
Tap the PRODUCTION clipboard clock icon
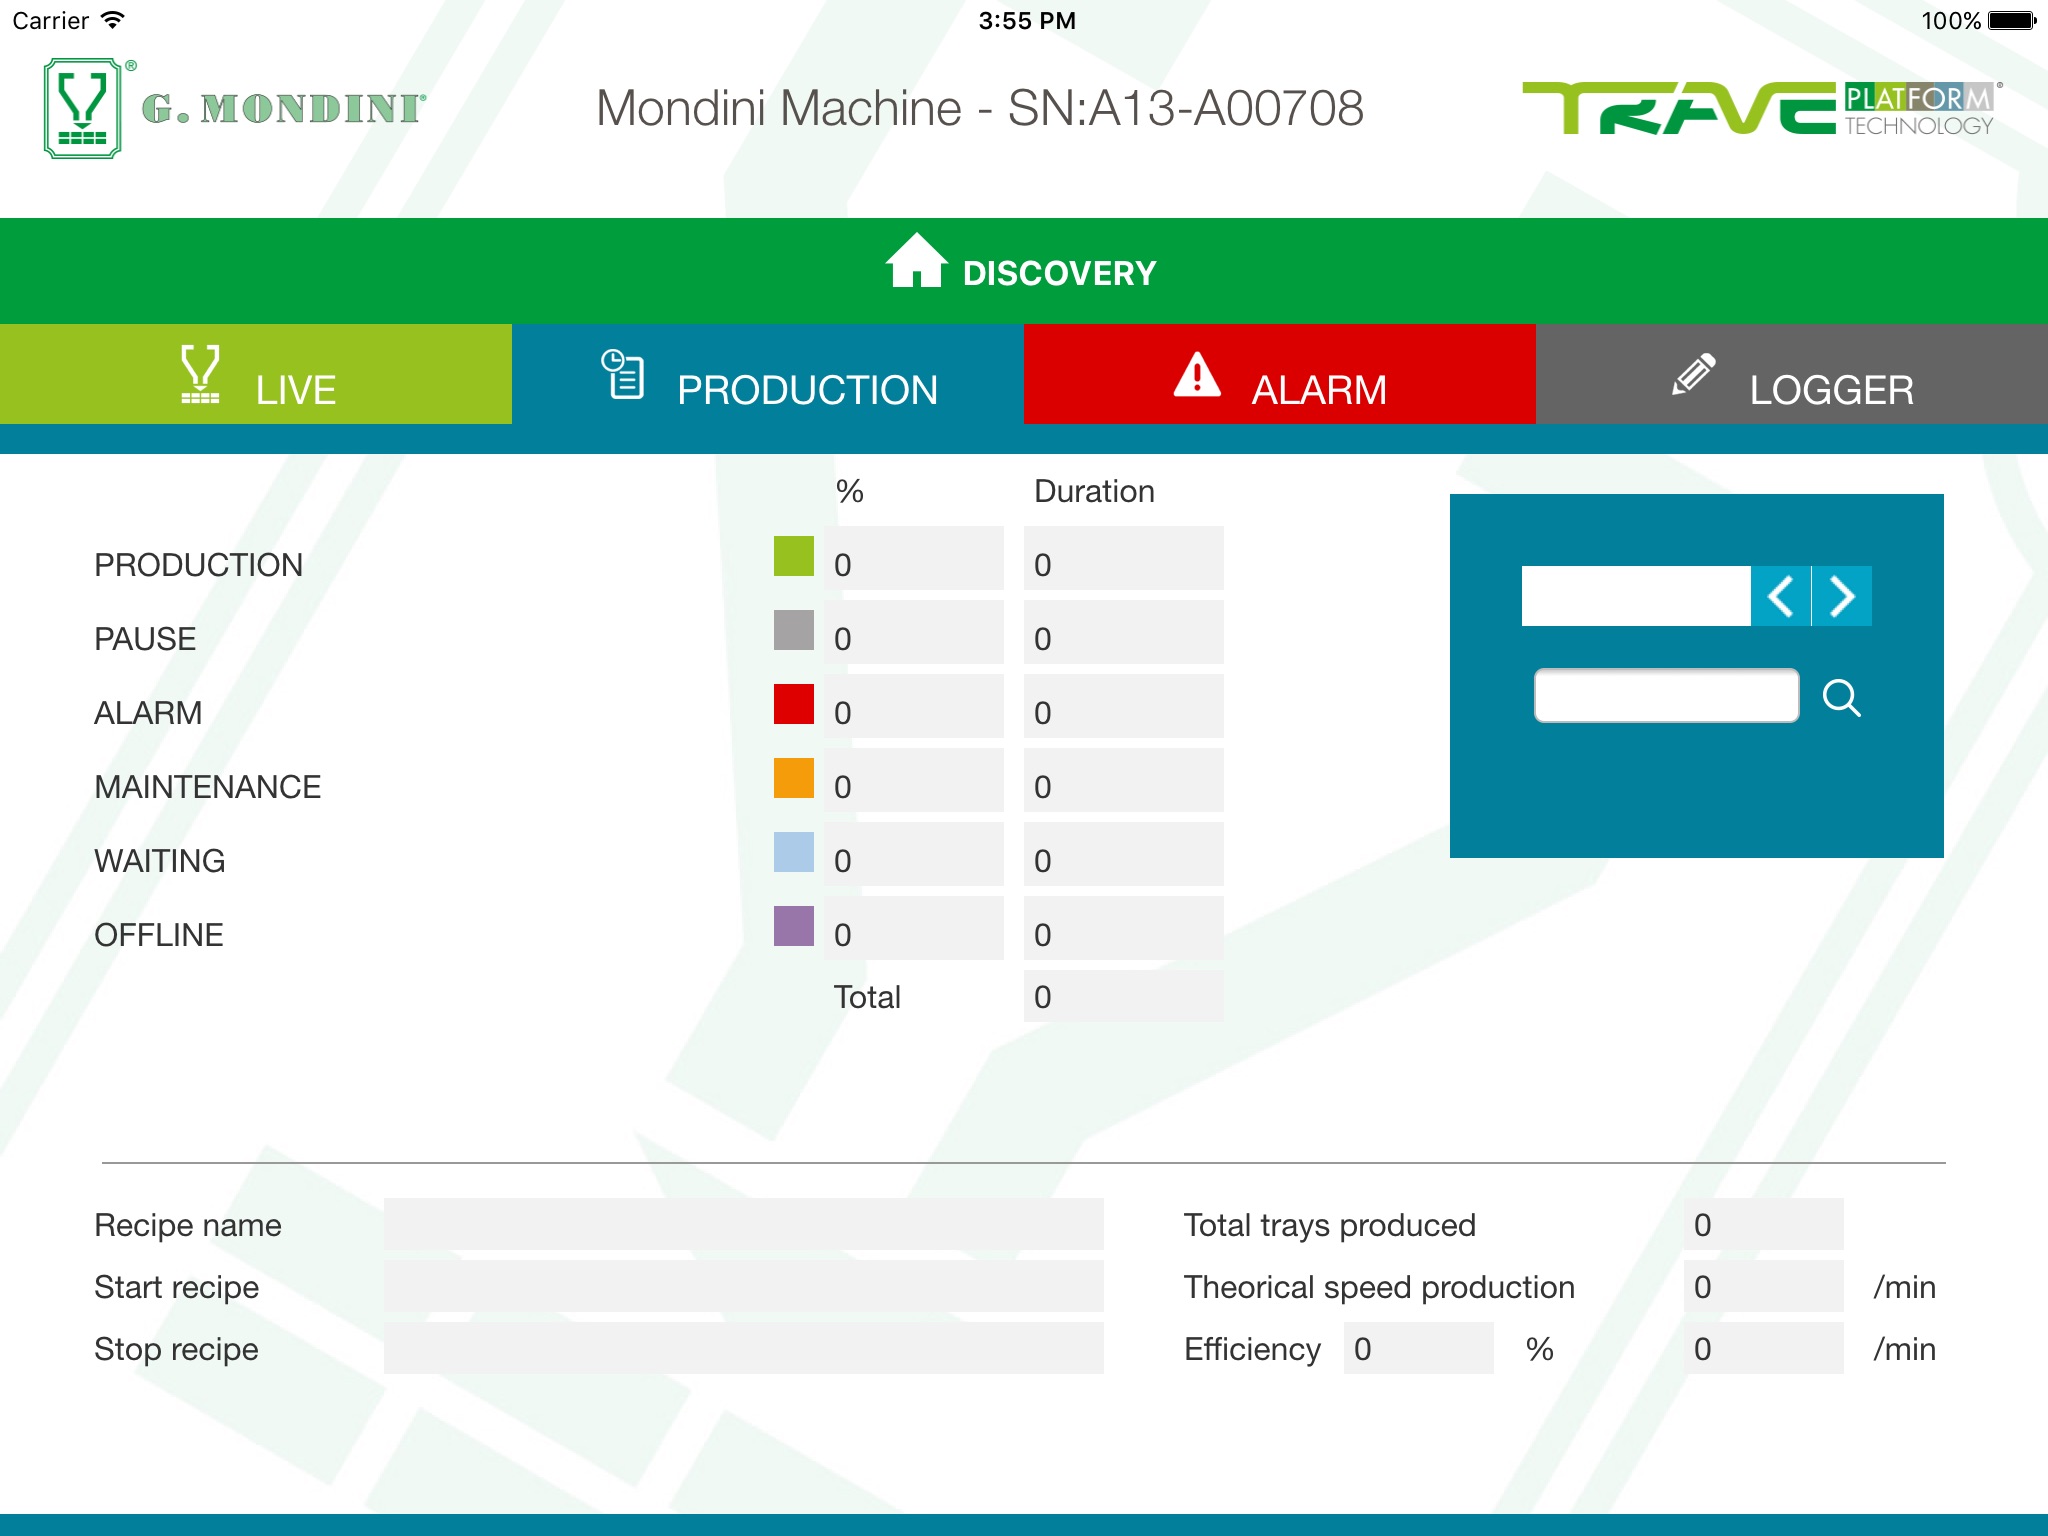point(622,374)
